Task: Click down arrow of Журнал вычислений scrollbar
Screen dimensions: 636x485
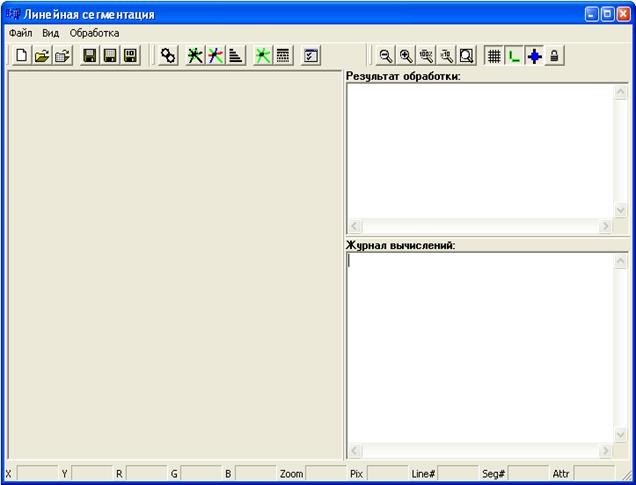Action: pos(621,436)
